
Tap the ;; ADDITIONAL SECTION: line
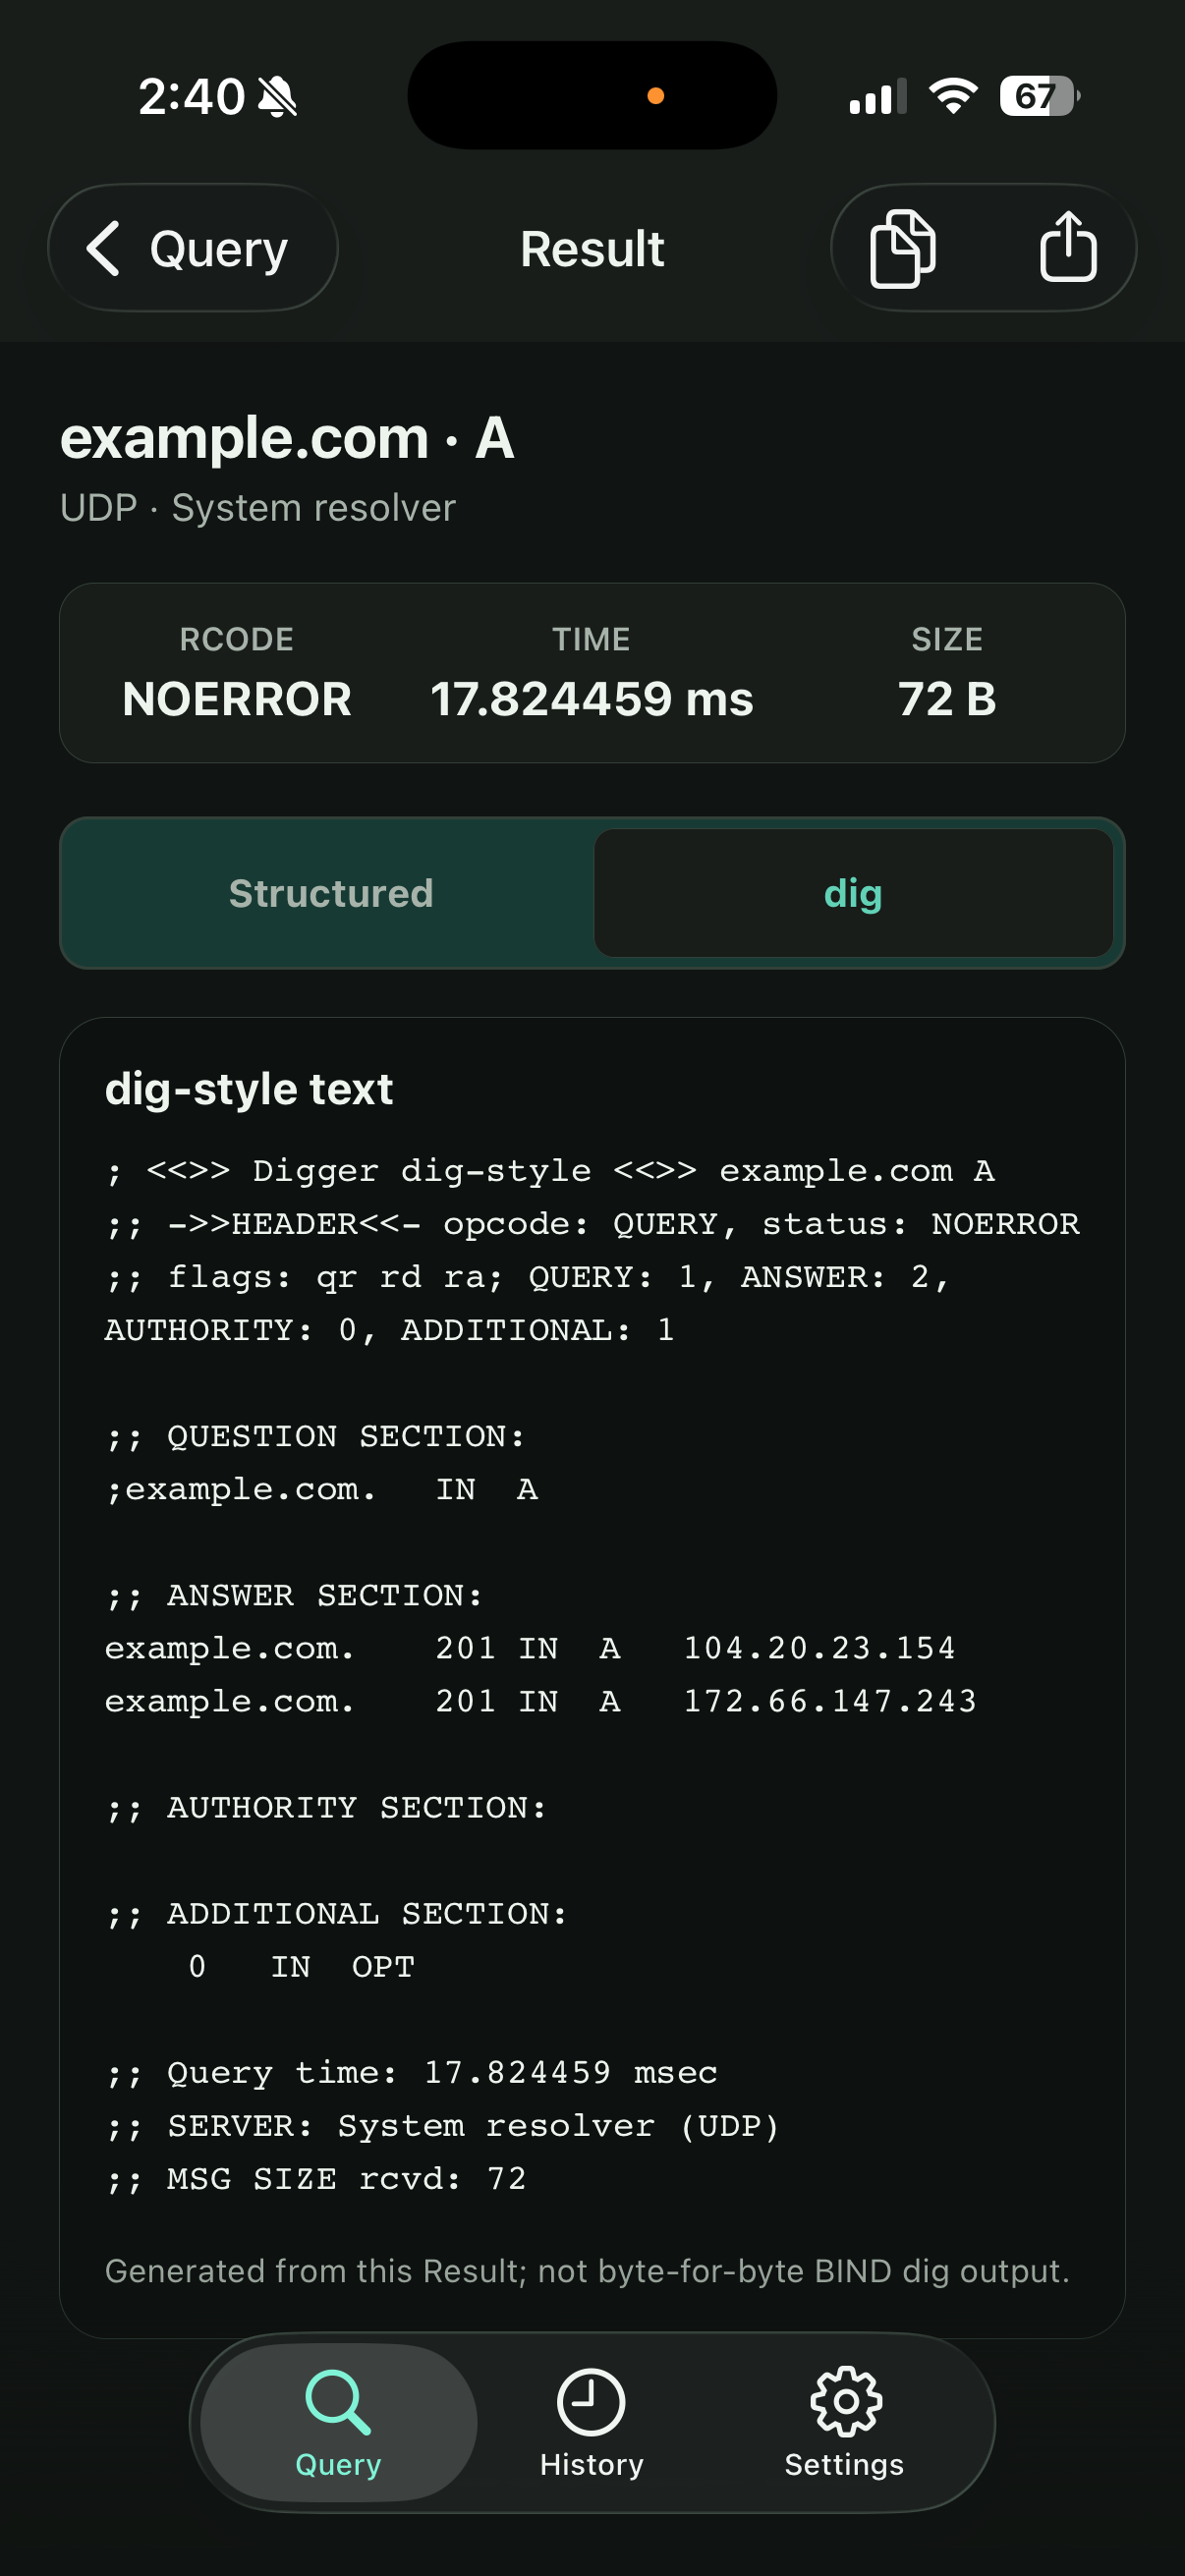coord(336,1913)
